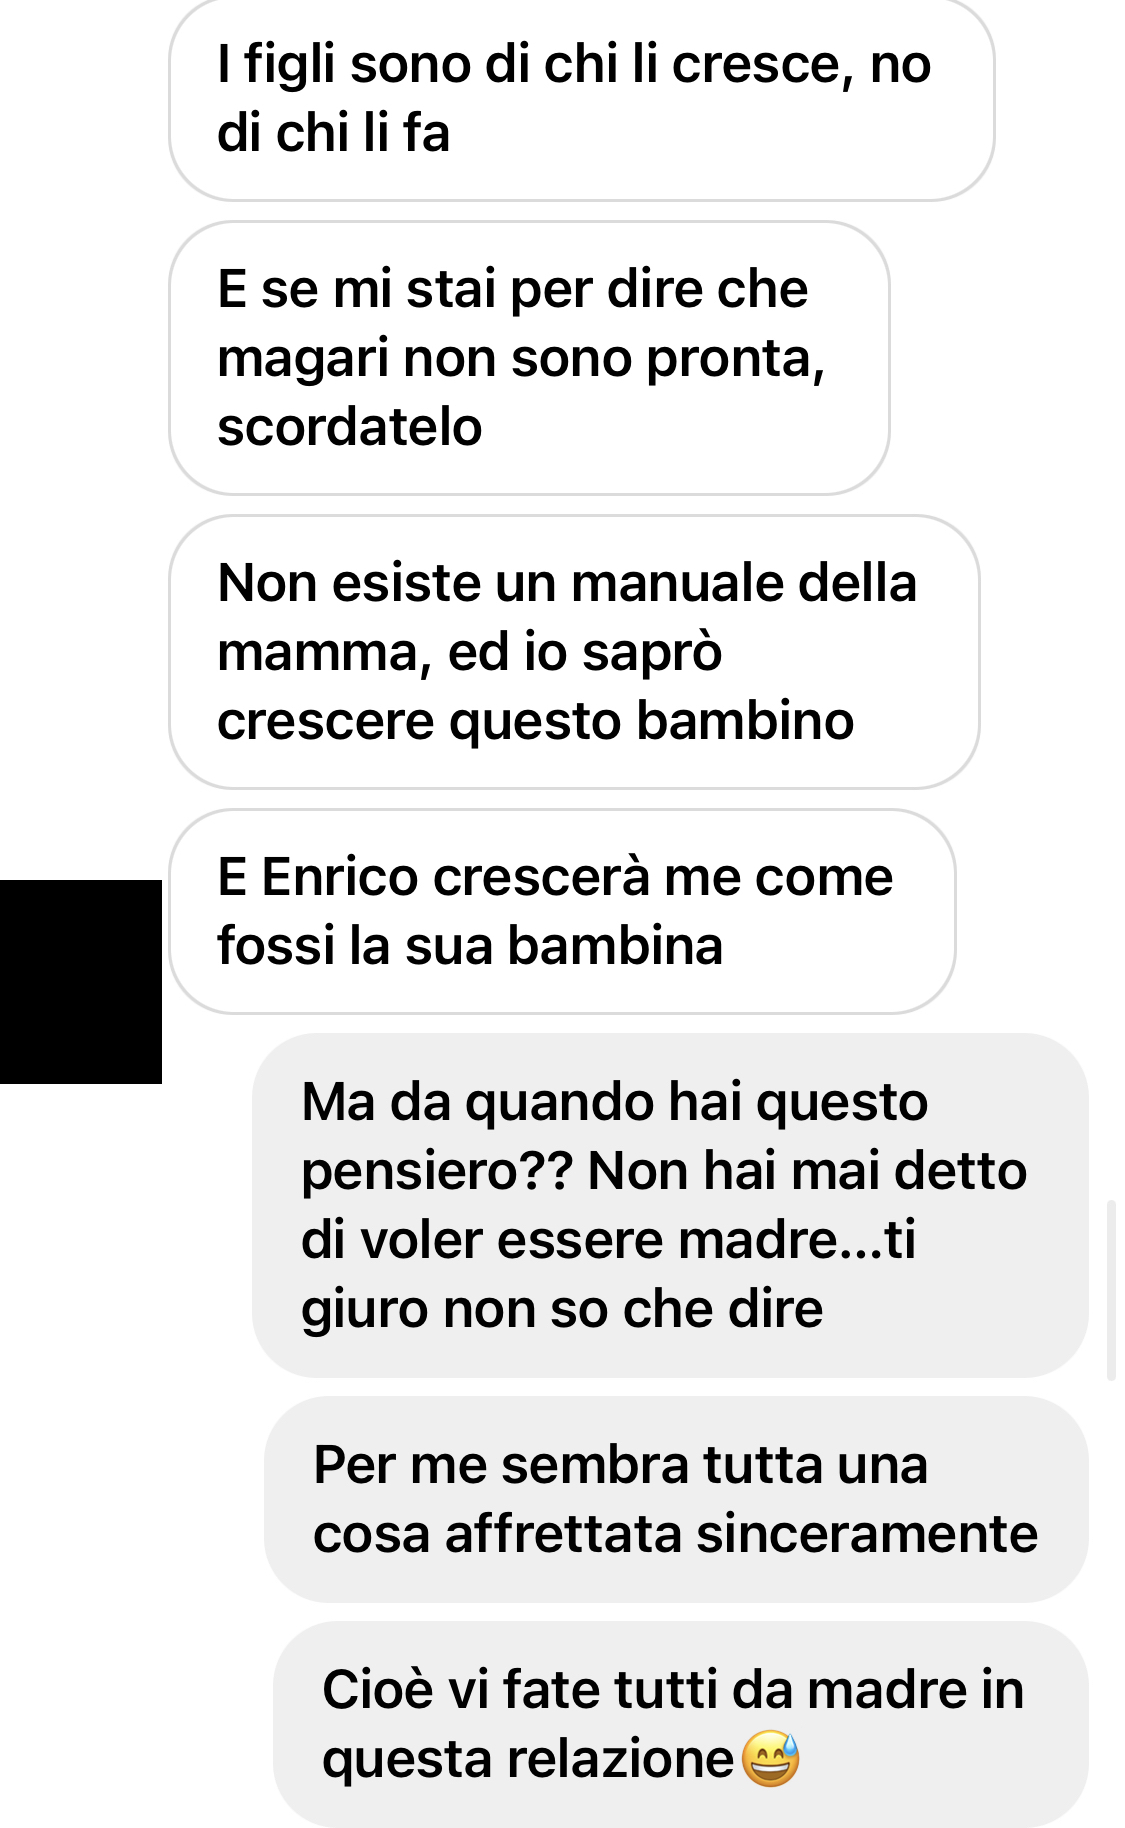
Task: Select message starting "E se mi stai per dire"
Action: tap(529, 358)
